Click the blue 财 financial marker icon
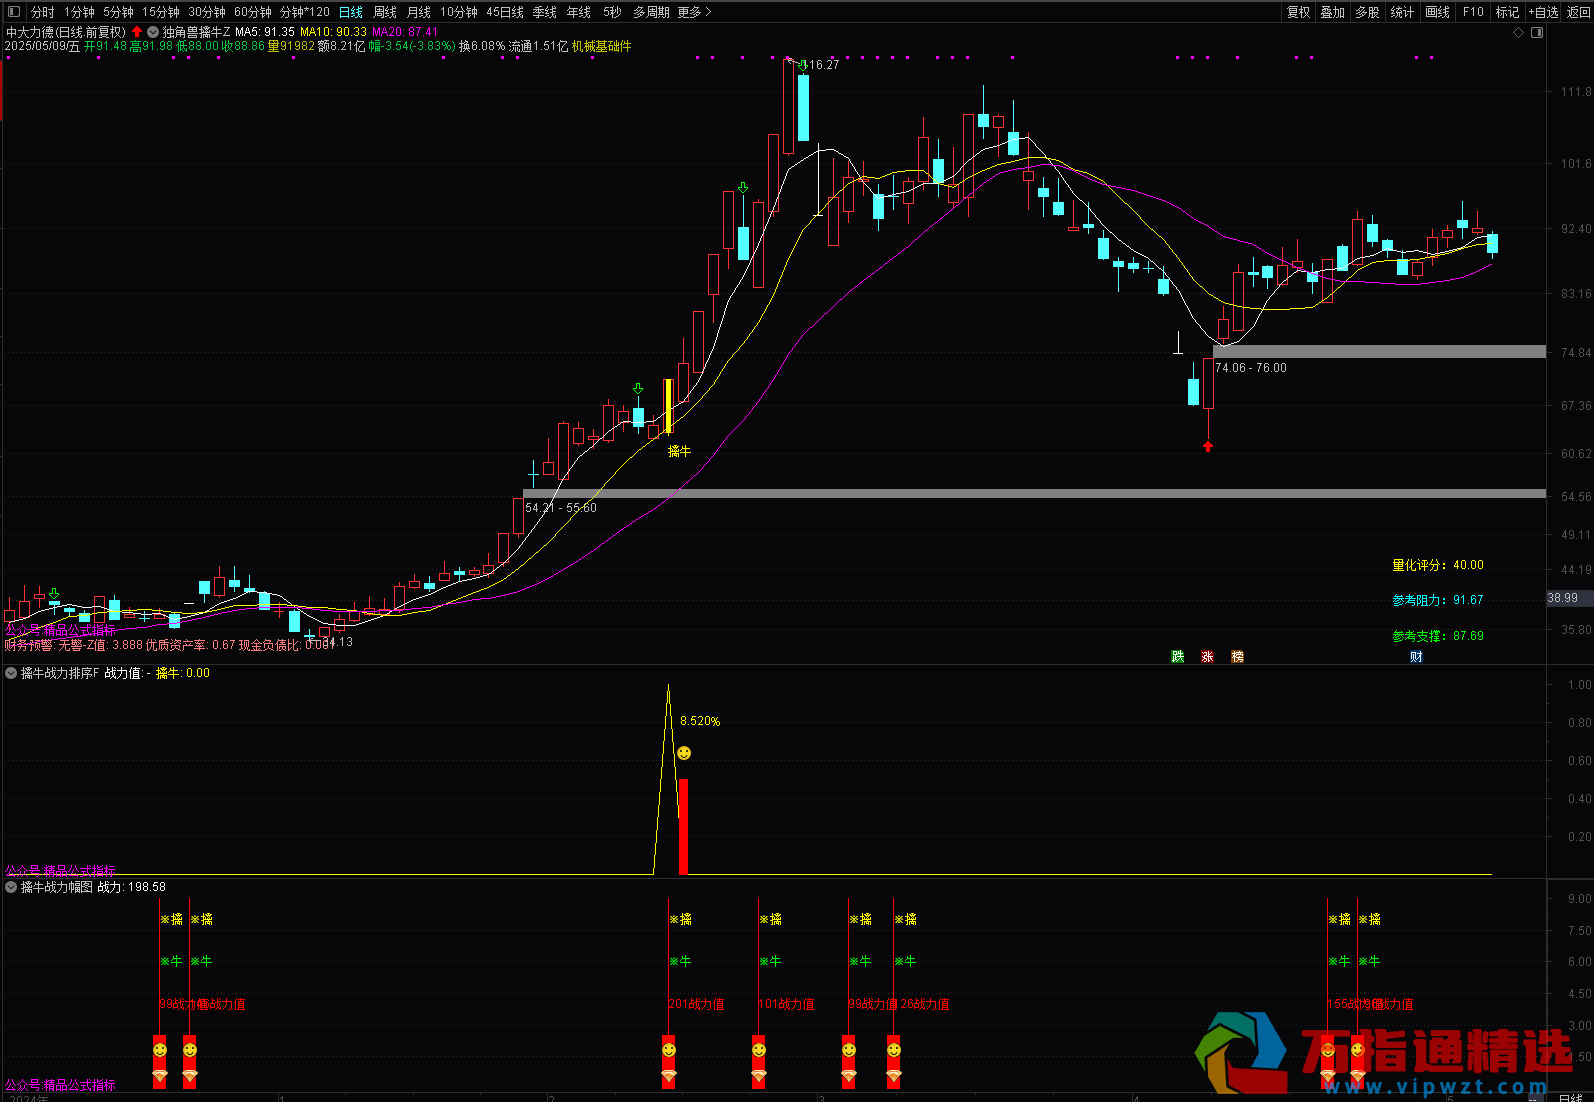 tap(1416, 657)
